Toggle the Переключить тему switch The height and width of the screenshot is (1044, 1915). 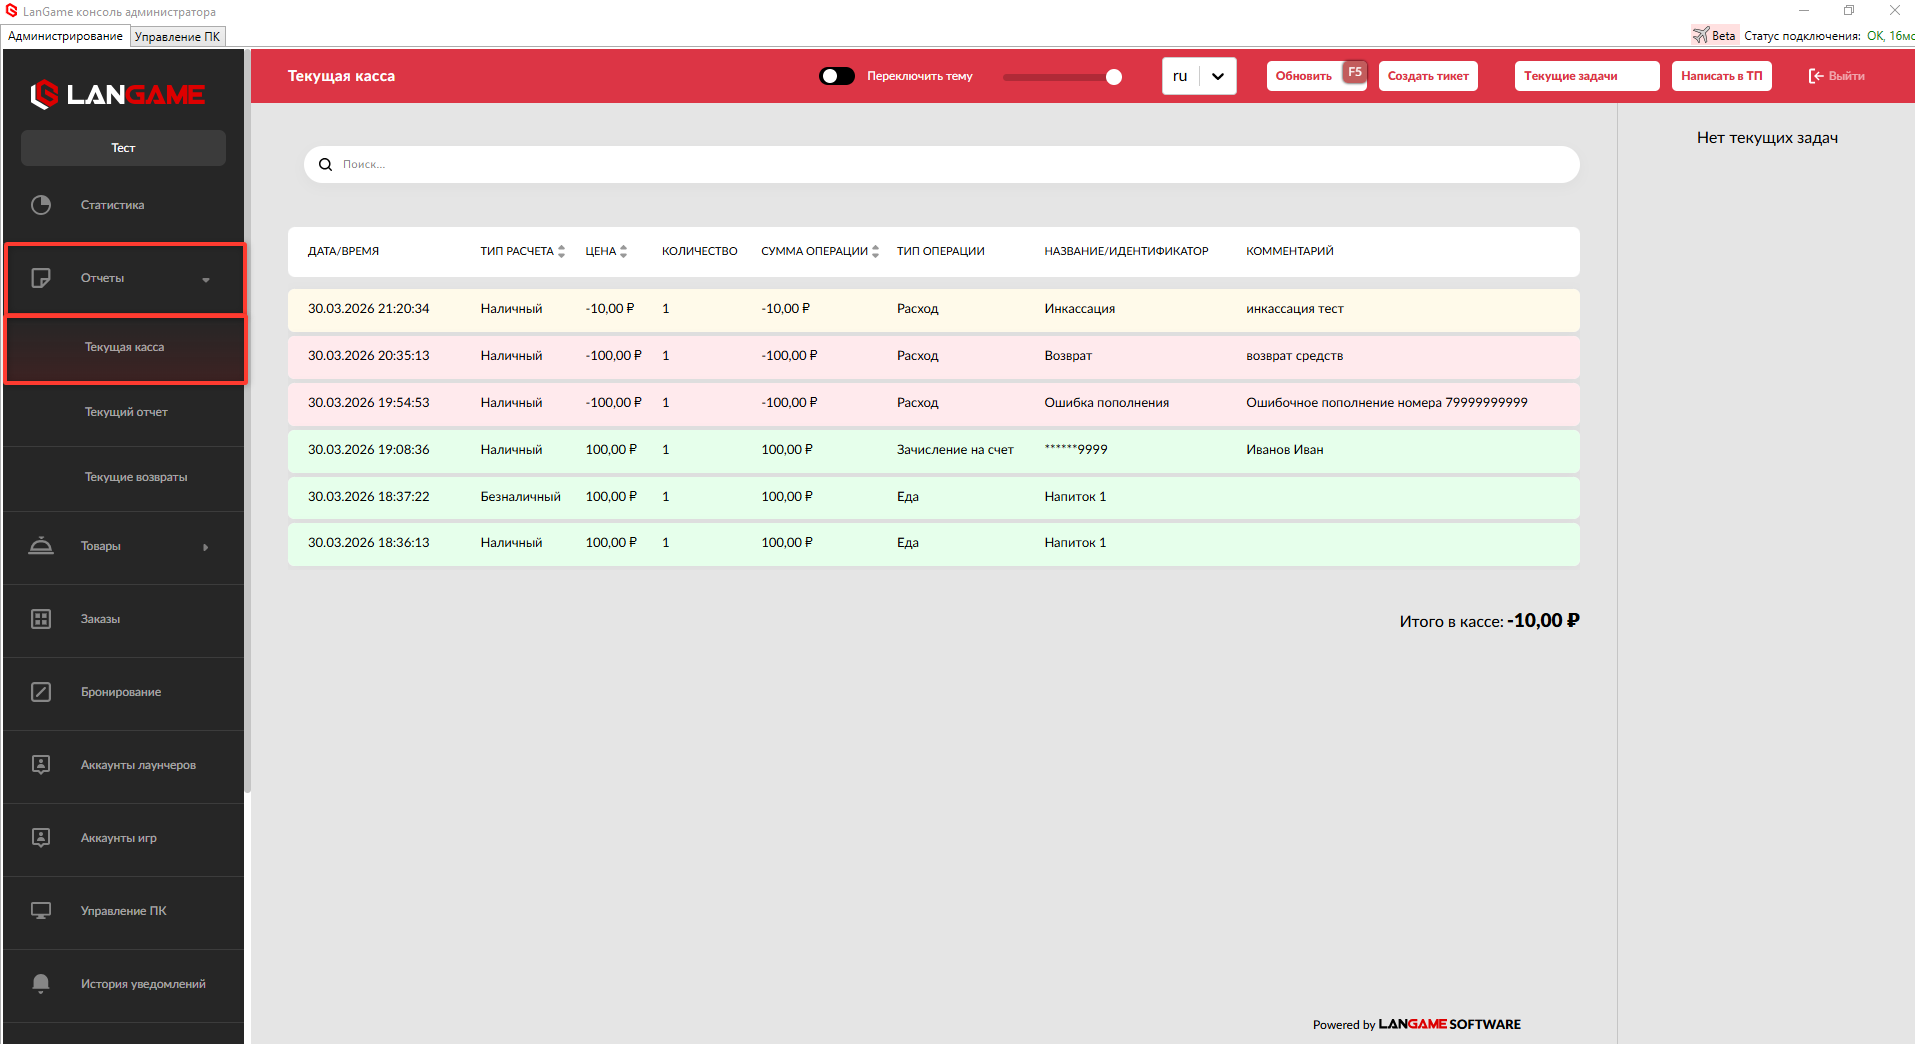tap(837, 76)
